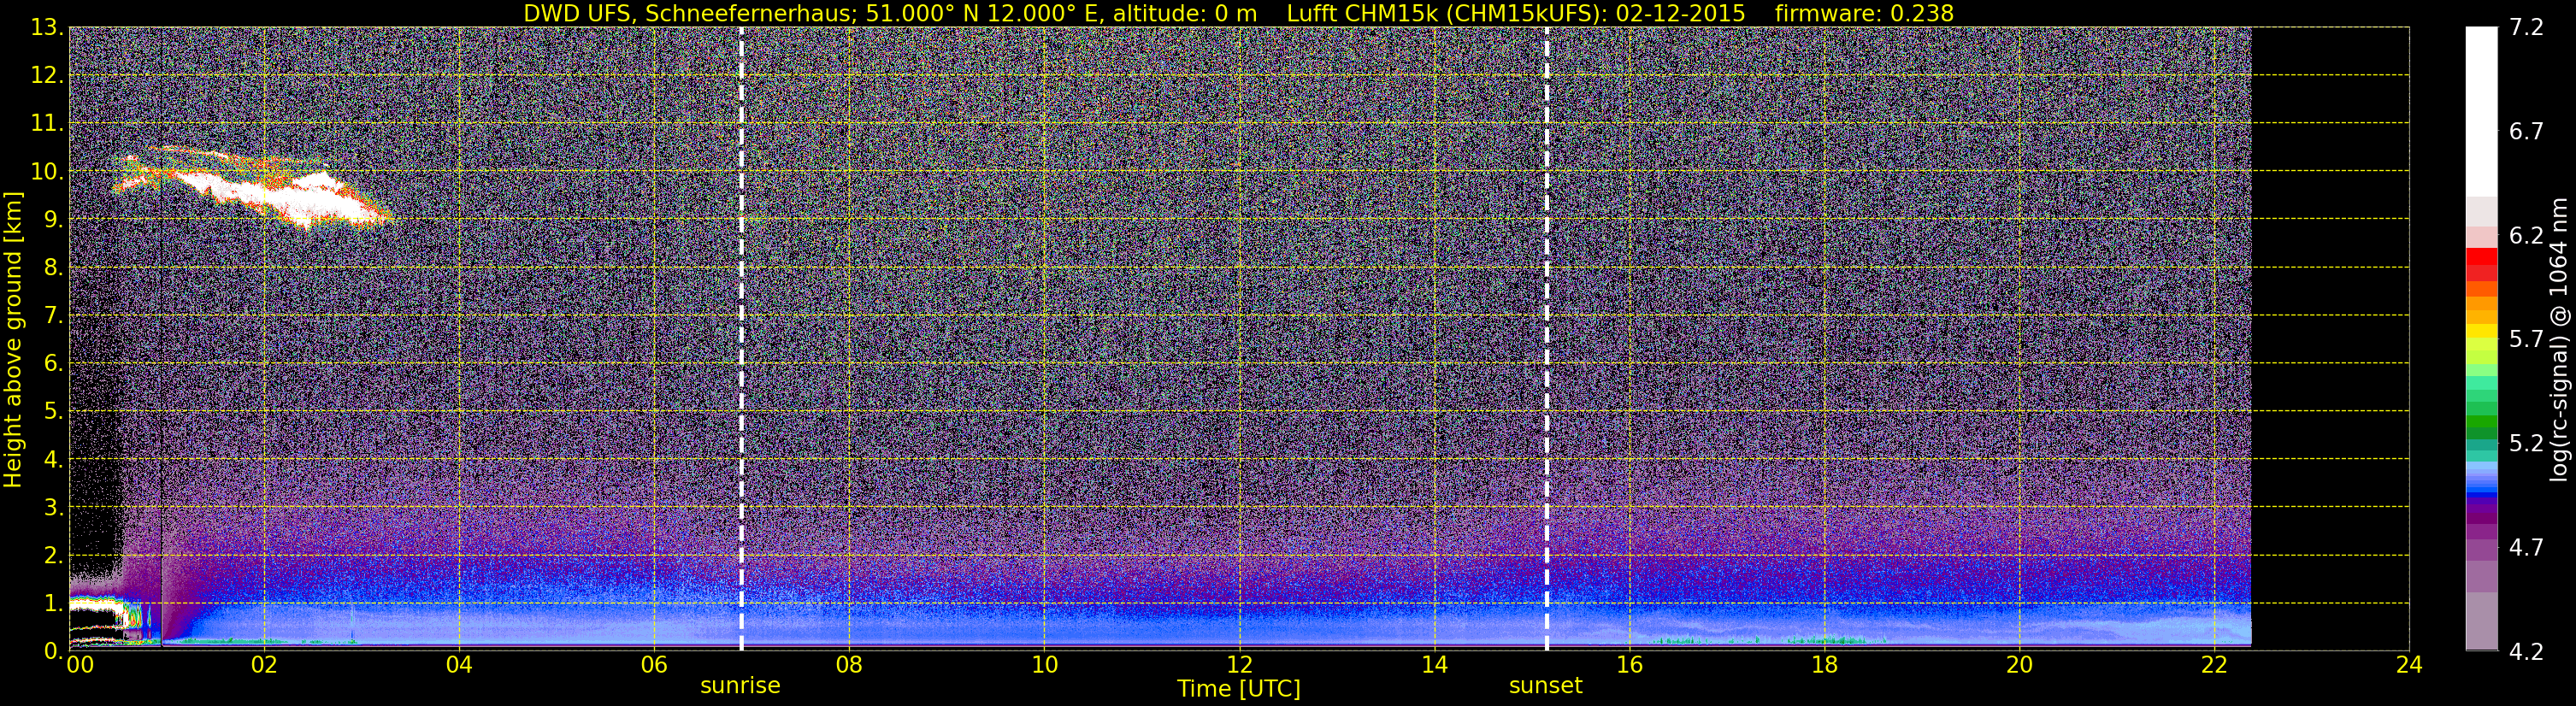Viewport: 2576px width, 706px height.
Task: Click height axis tick label '8.'
Action: (52, 267)
